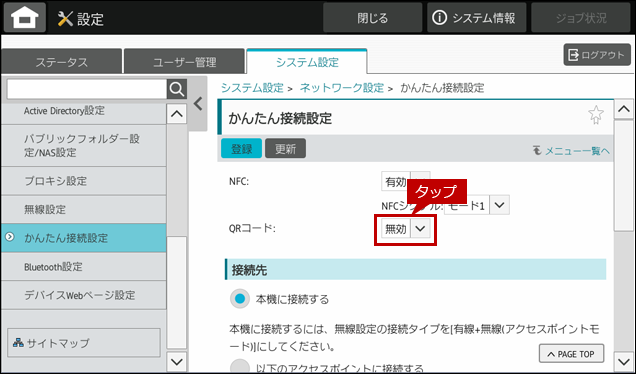
Task: Click the search magnifier icon
Action: [177, 89]
